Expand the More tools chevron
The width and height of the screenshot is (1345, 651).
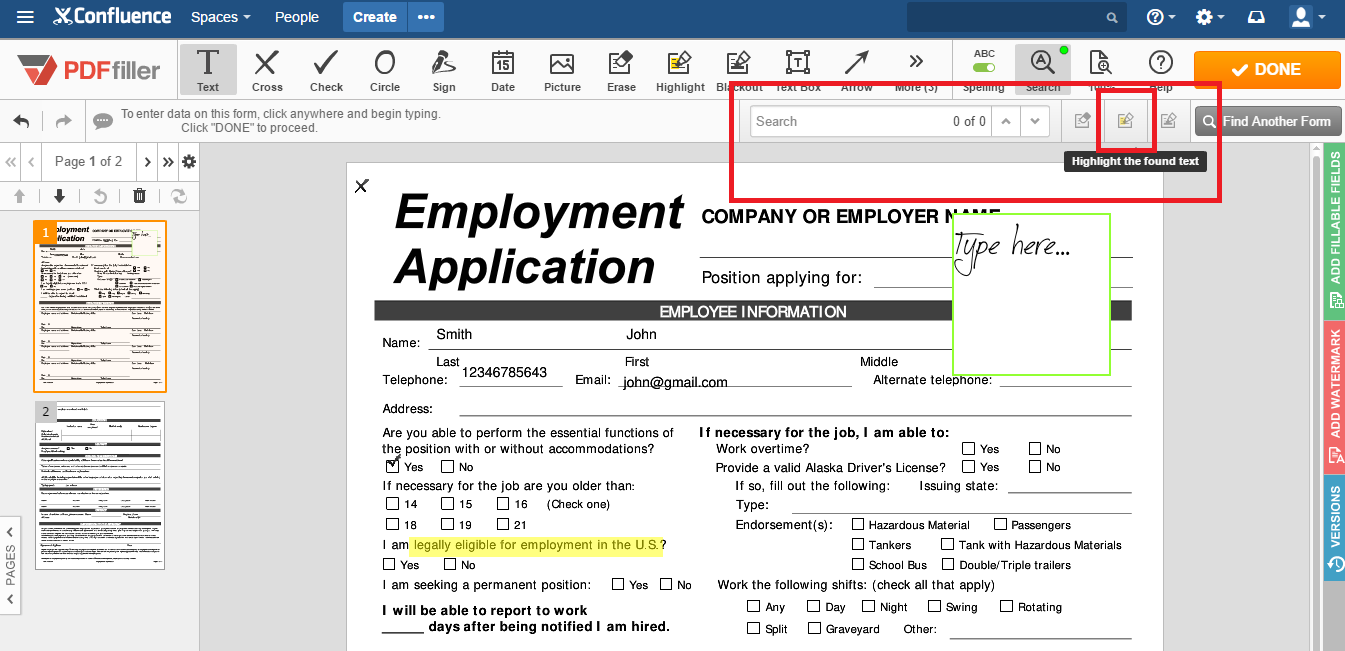pos(916,62)
